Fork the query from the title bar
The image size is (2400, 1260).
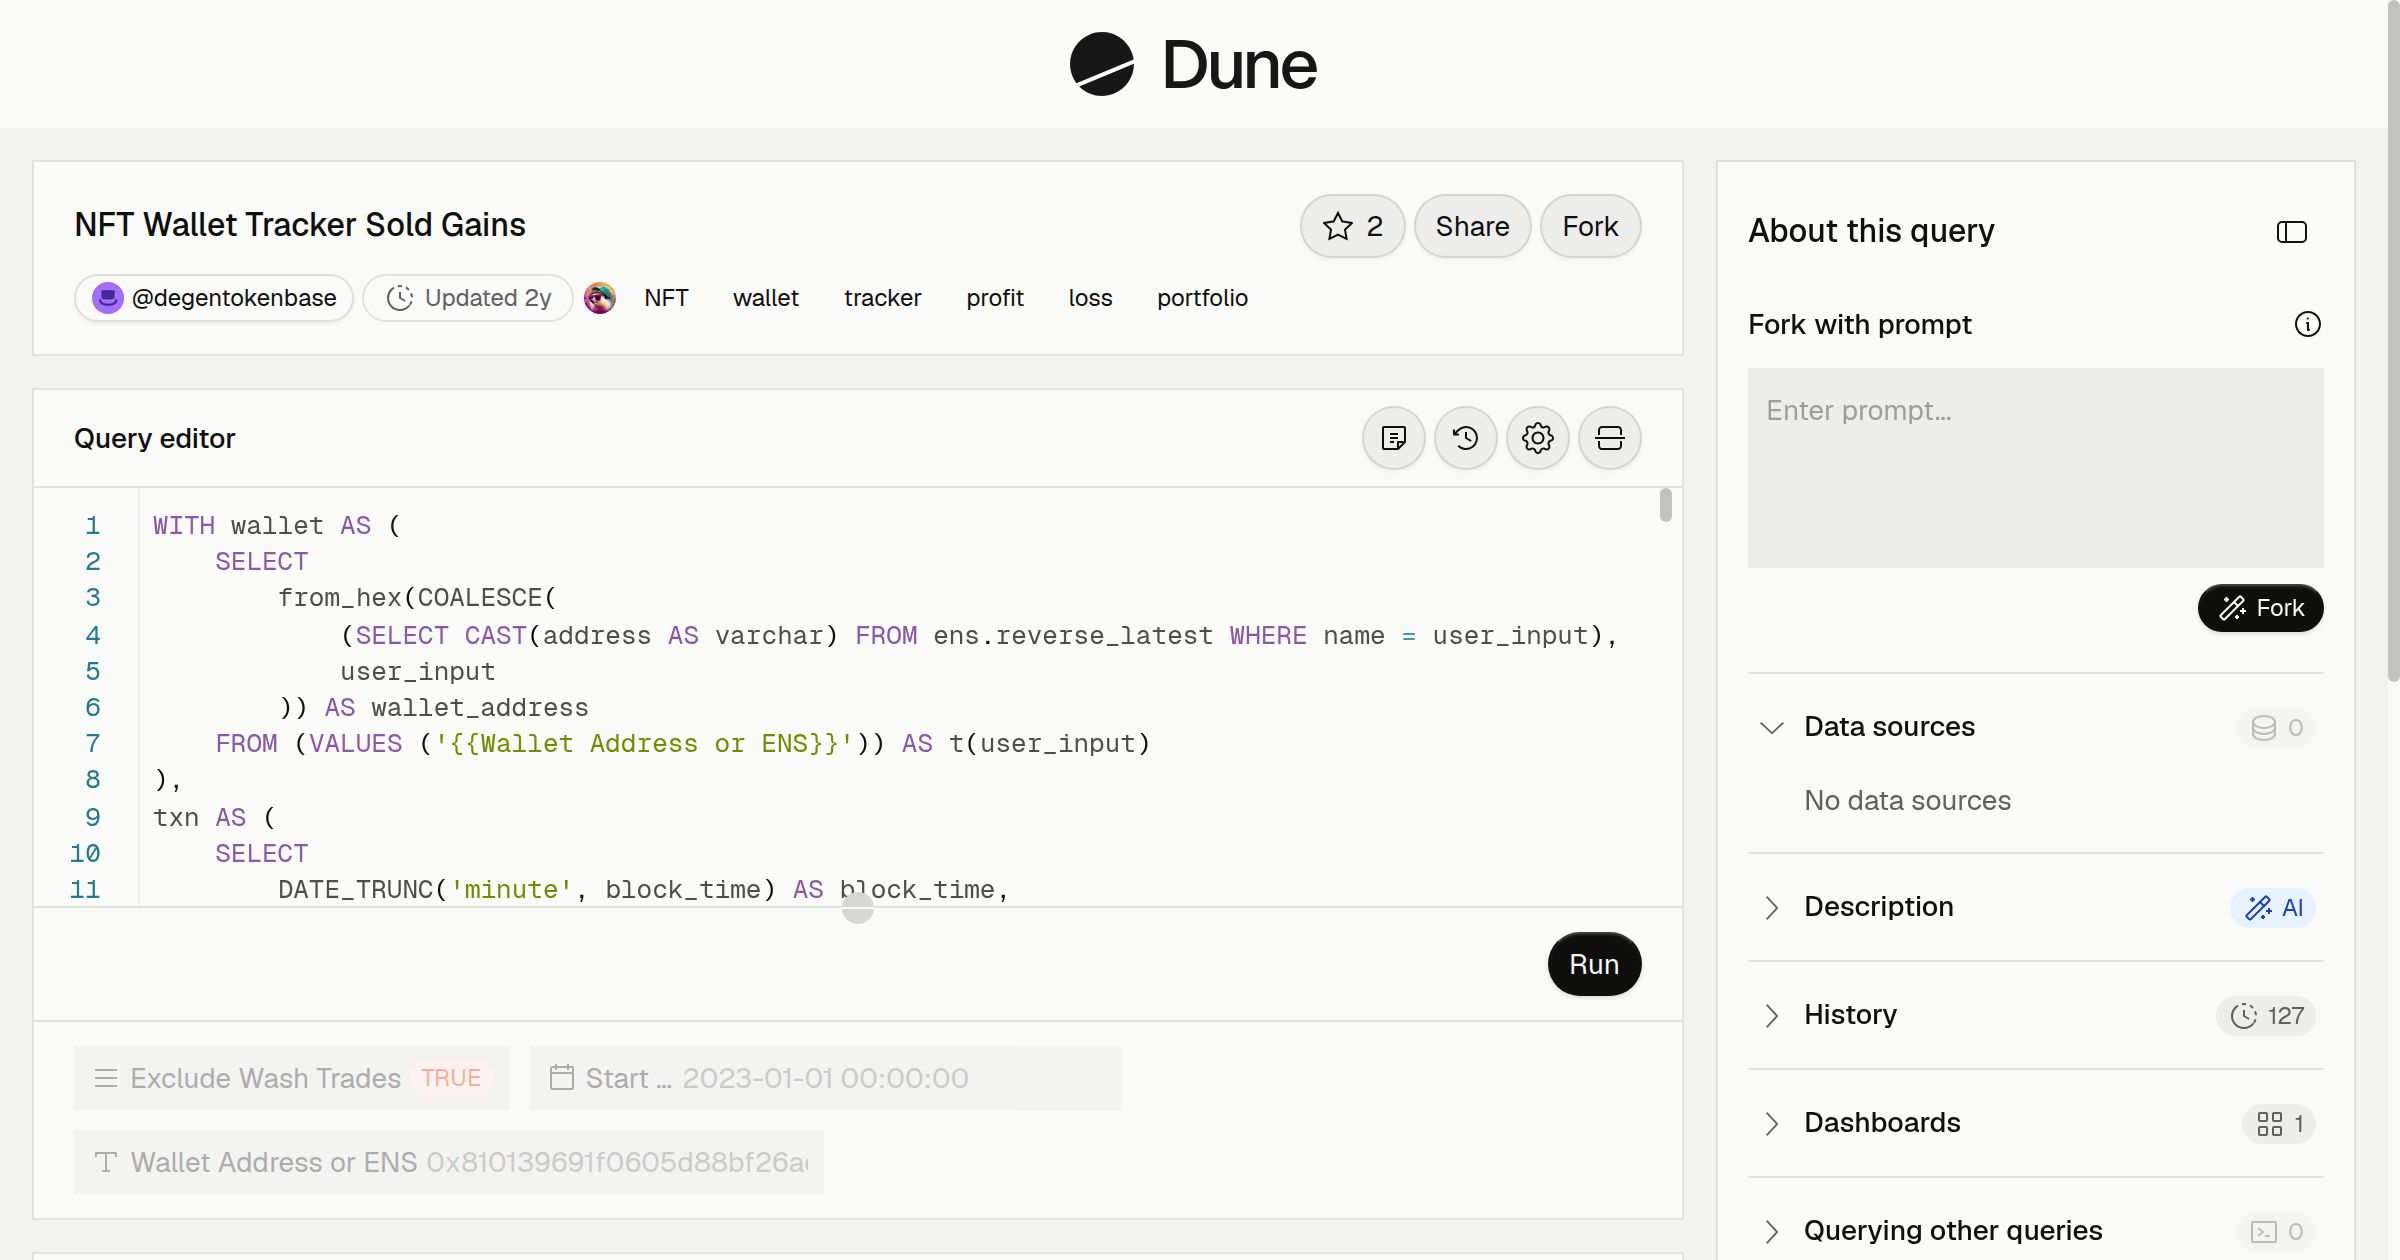point(1590,226)
